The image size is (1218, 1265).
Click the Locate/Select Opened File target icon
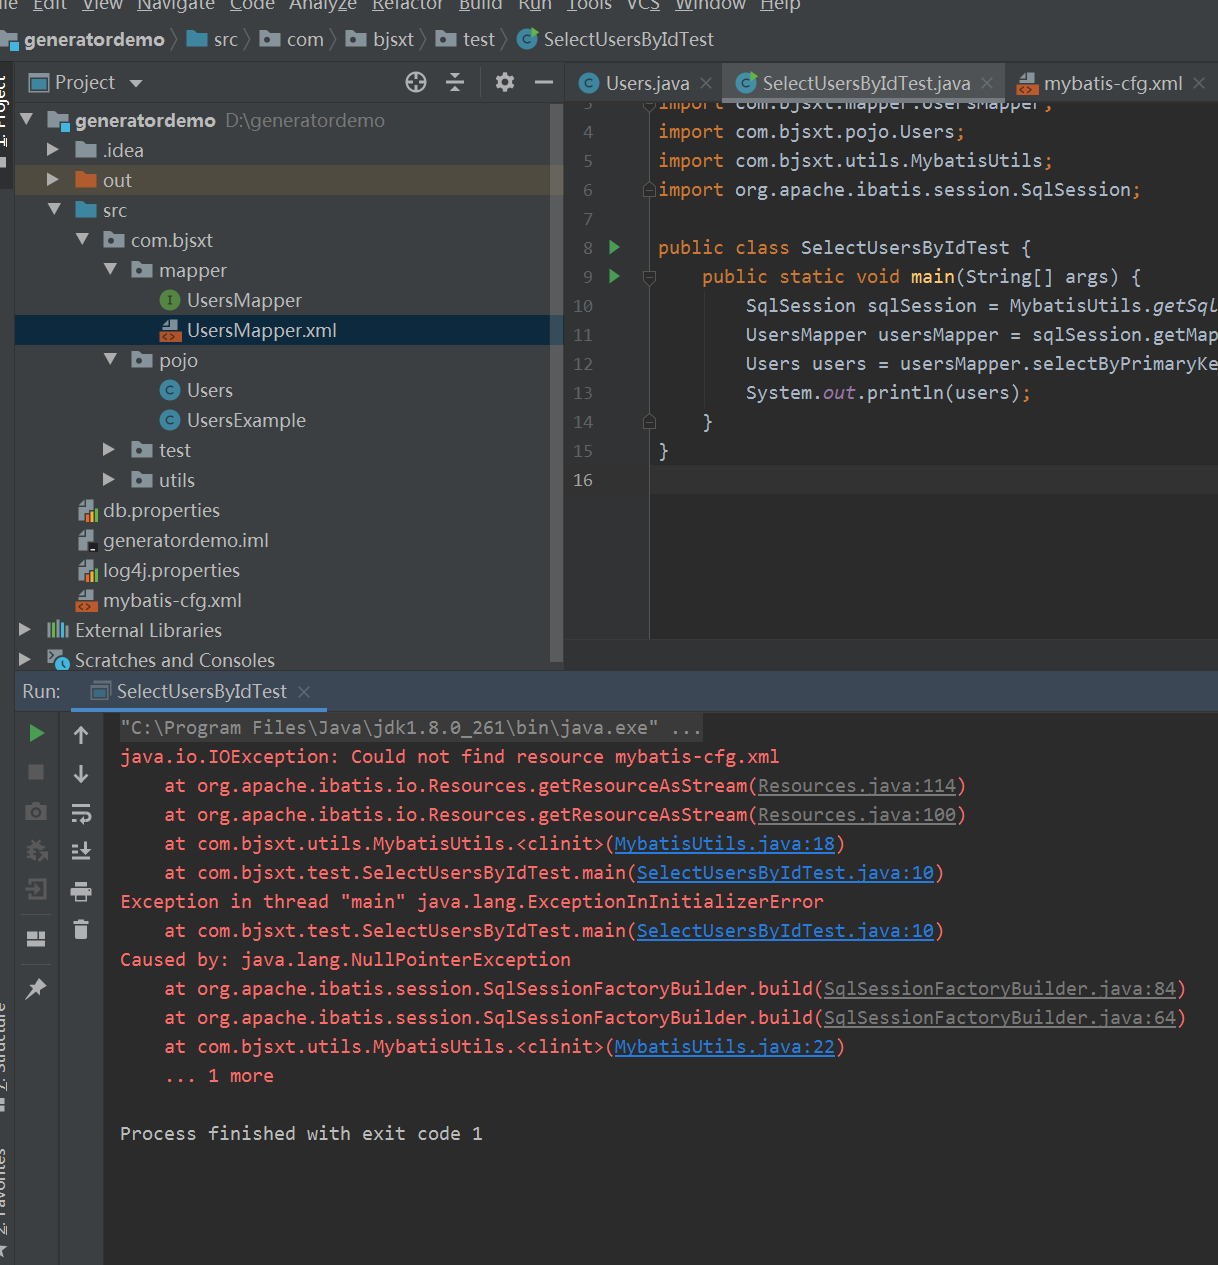pos(416,82)
